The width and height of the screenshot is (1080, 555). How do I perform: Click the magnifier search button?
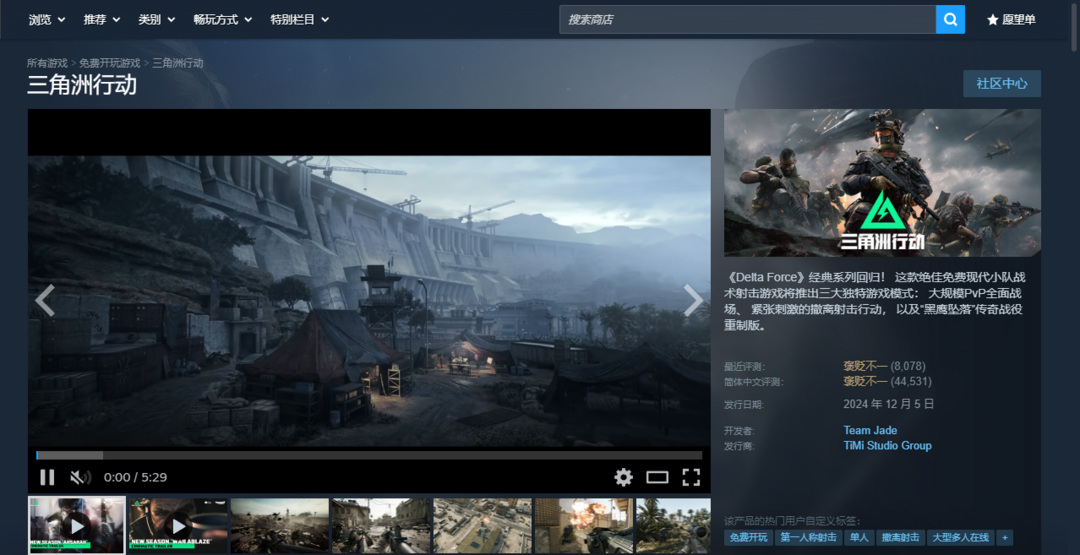tap(950, 19)
